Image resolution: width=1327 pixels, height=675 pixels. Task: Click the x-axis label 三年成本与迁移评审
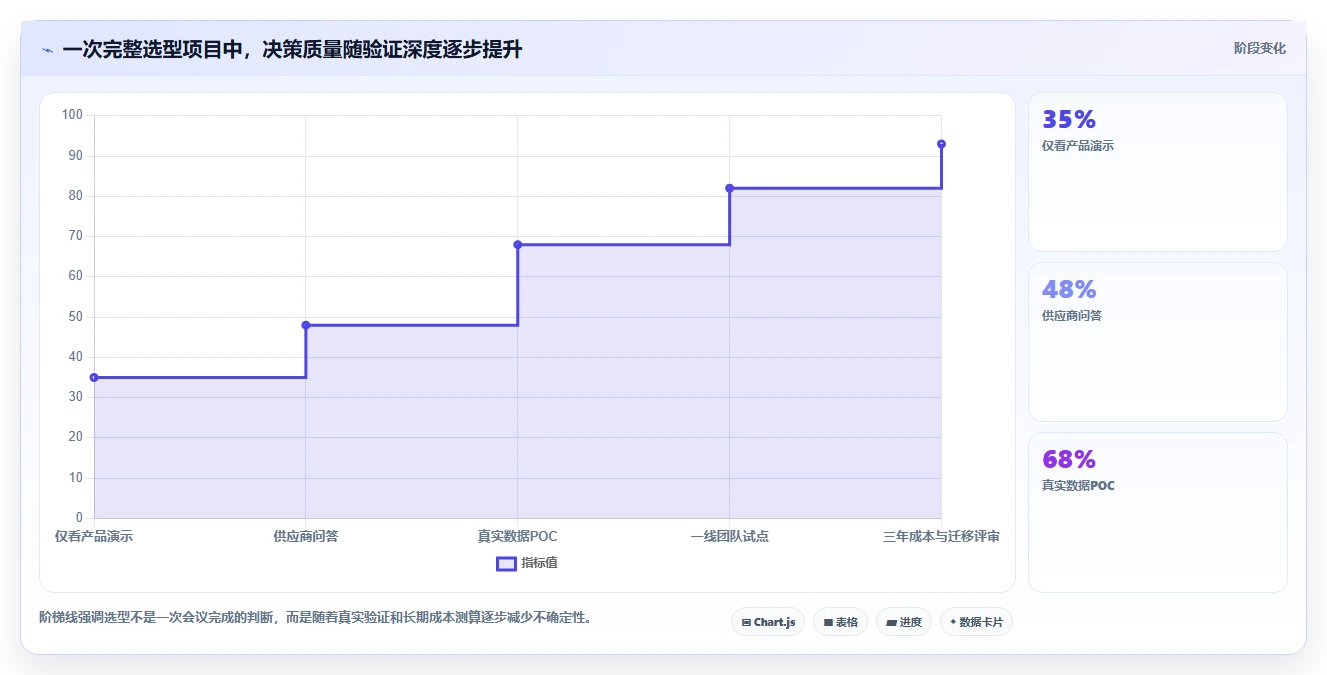click(x=941, y=536)
